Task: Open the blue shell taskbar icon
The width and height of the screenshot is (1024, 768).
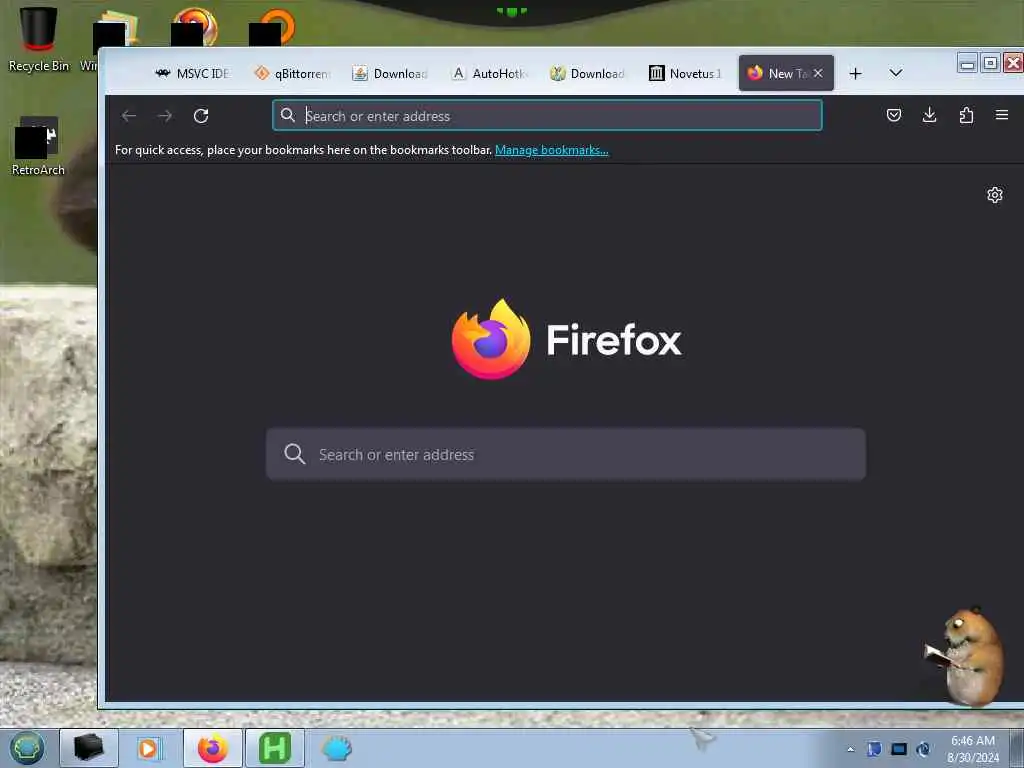Action: coord(337,748)
